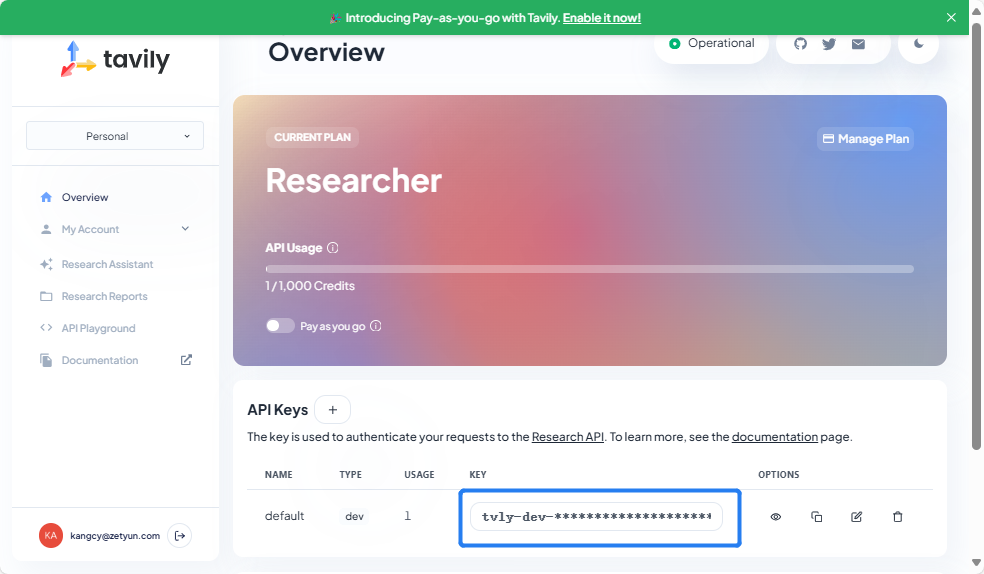Toggle dark mode with moon icon
984x574 pixels.
919,44
